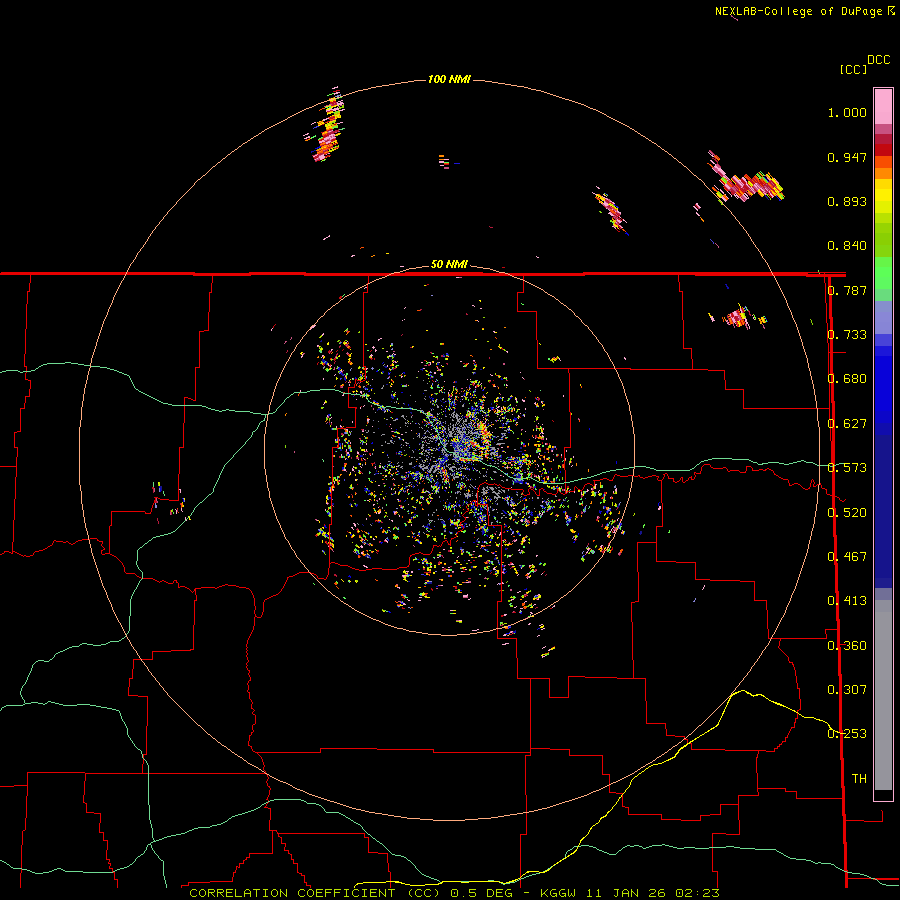Image resolution: width=900 pixels, height=900 pixels.
Task: Click the 0.840 scale value
Action: [847, 246]
